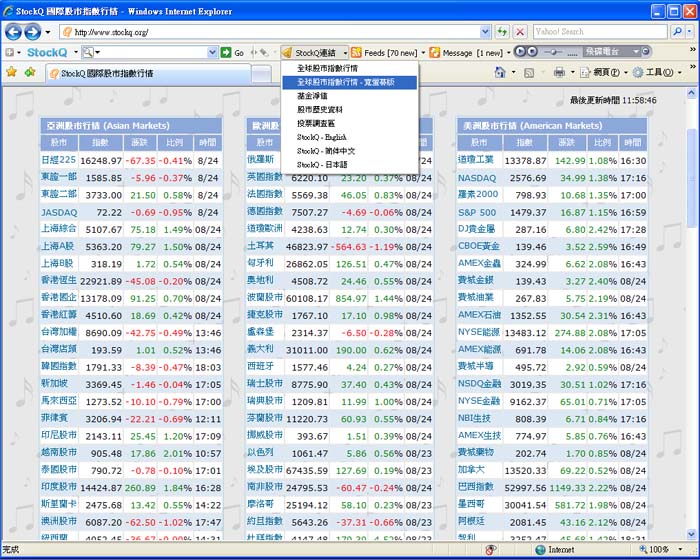Click the popup blocker status bar icon

click(x=491, y=550)
